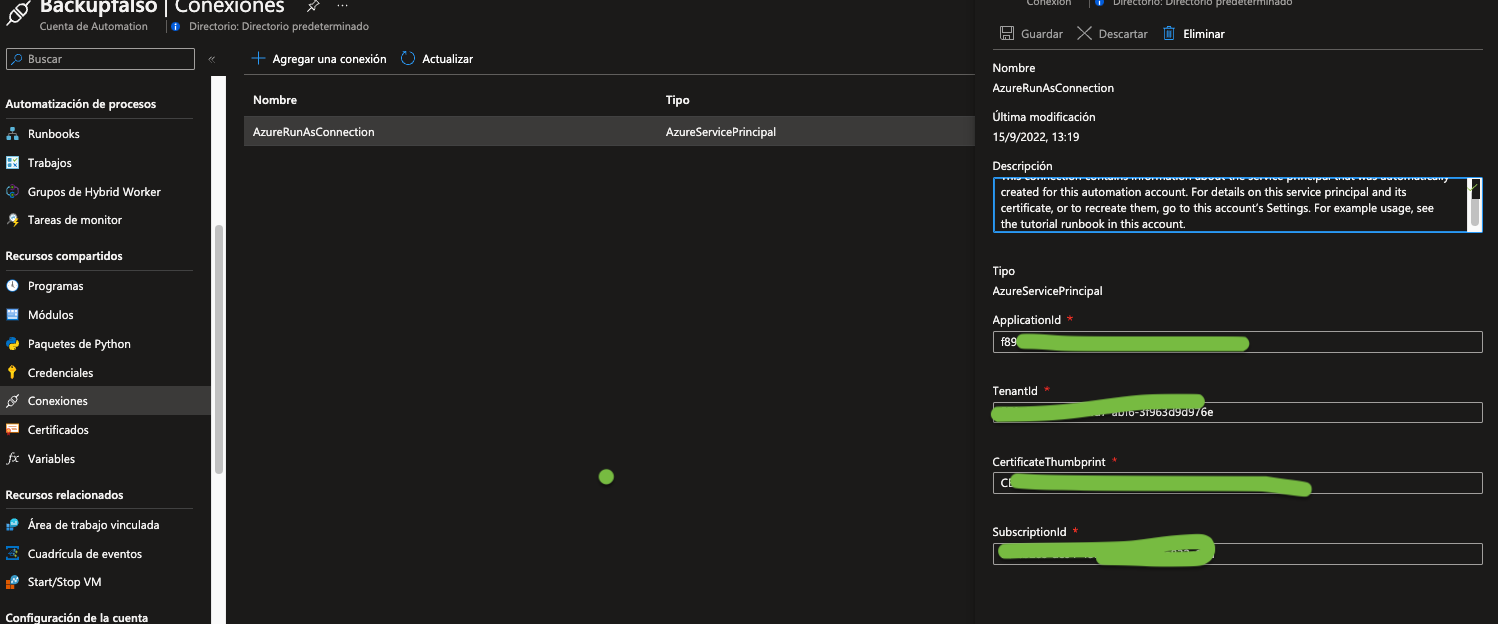Click Descartar to discard changes

pos(1112,34)
